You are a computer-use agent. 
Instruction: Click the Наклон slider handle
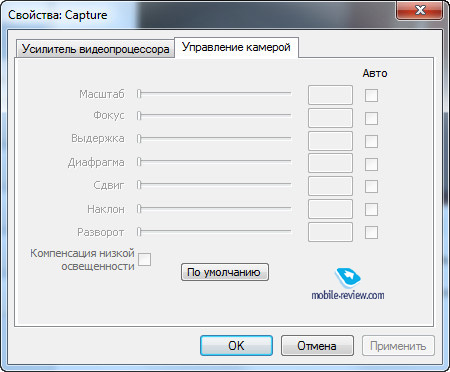[139, 209]
